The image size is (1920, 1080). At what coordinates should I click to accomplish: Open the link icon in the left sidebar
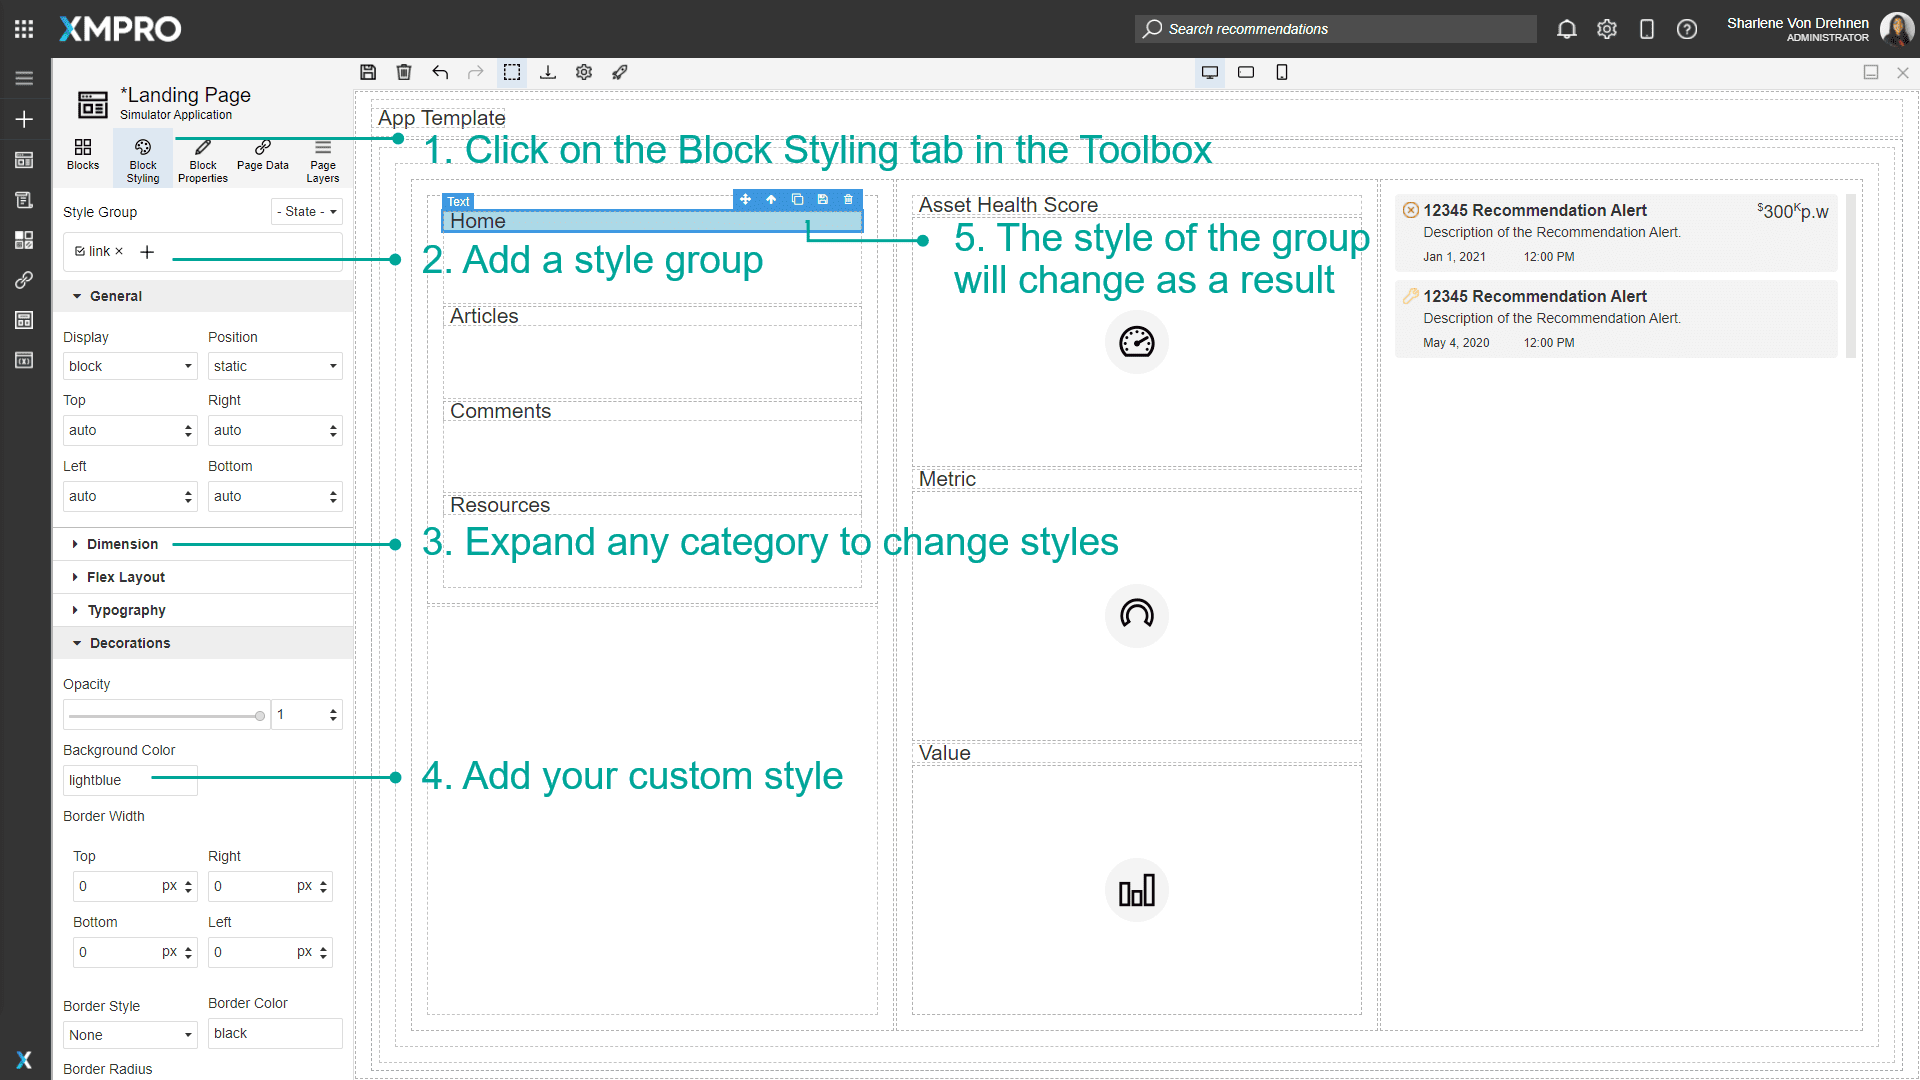(x=24, y=280)
